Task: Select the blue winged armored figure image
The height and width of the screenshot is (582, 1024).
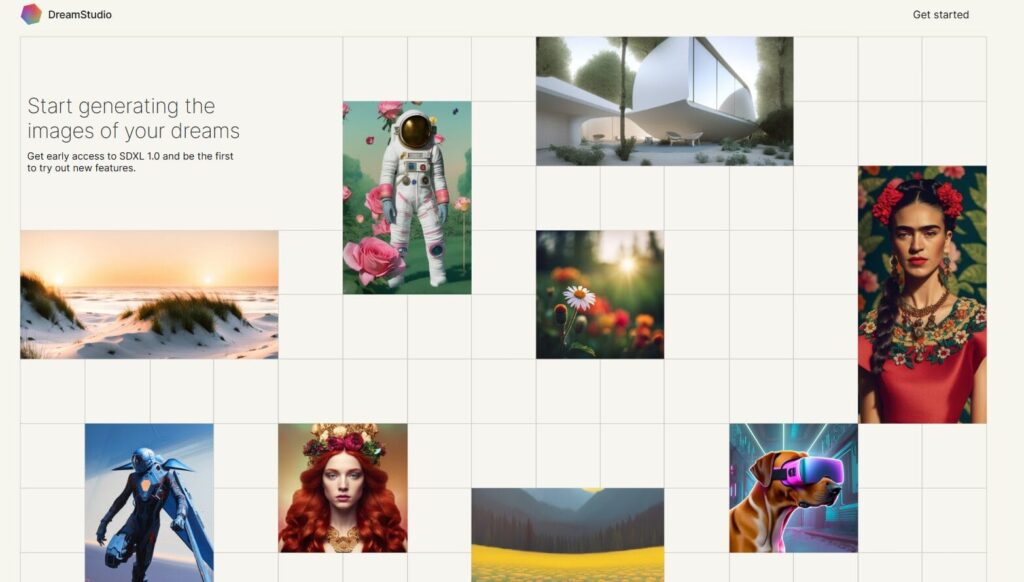Action: (x=149, y=502)
